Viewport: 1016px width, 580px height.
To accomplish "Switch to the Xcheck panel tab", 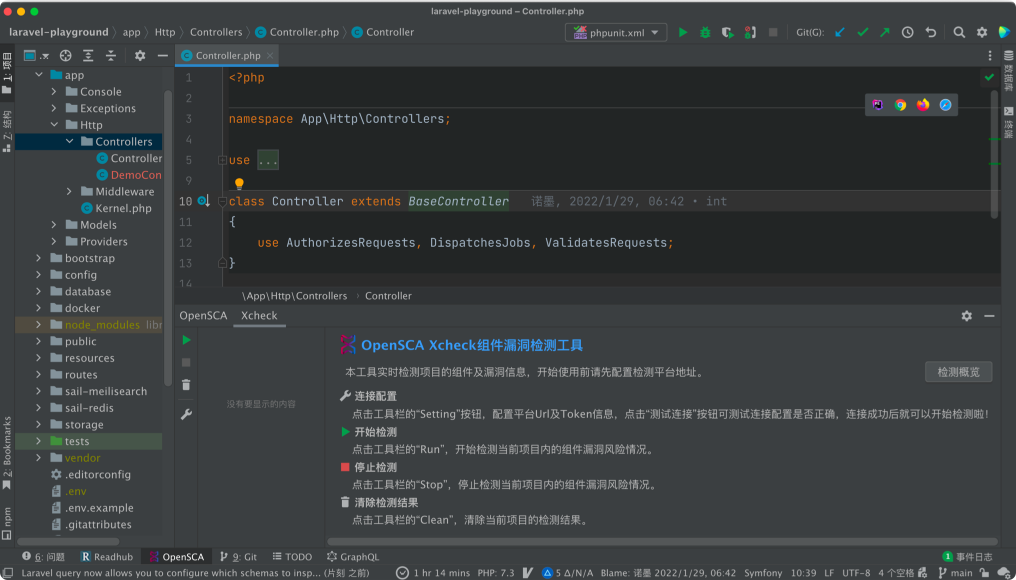I will tap(259, 316).
